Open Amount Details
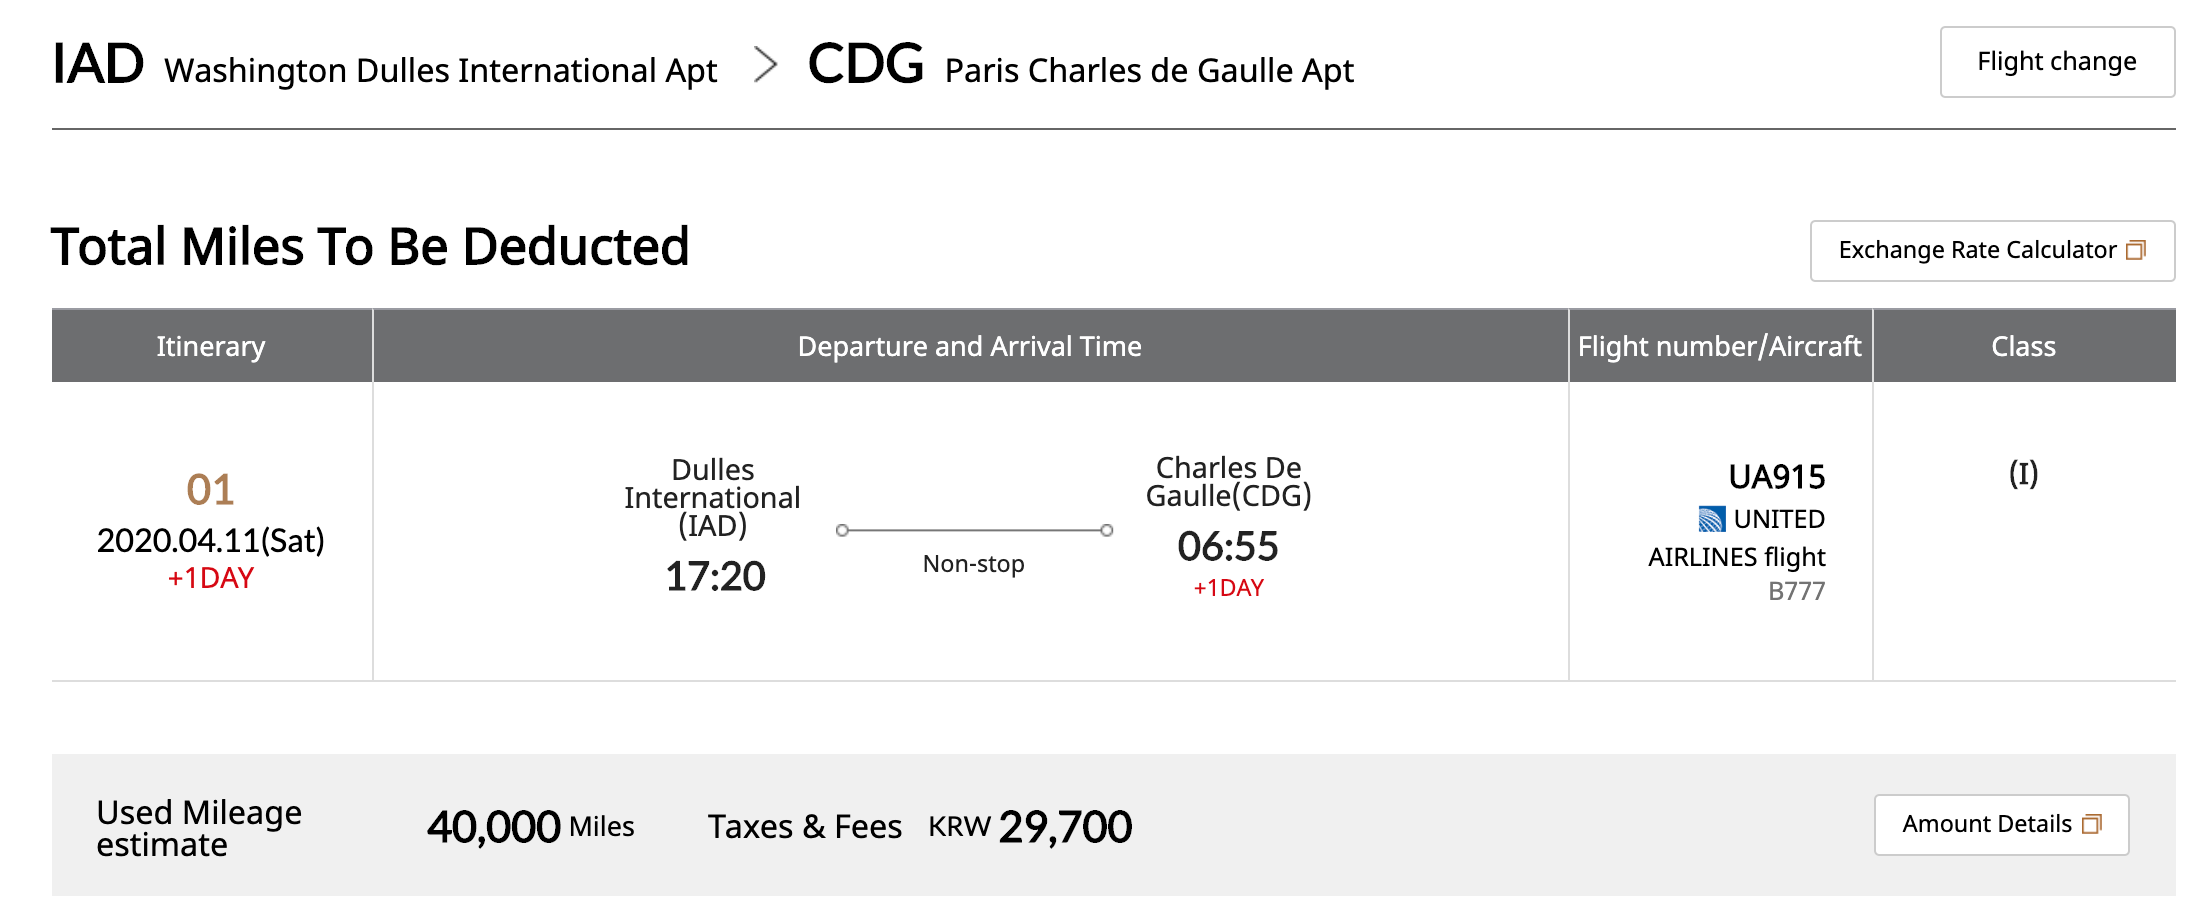The height and width of the screenshot is (916, 2210). point(1987,824)
